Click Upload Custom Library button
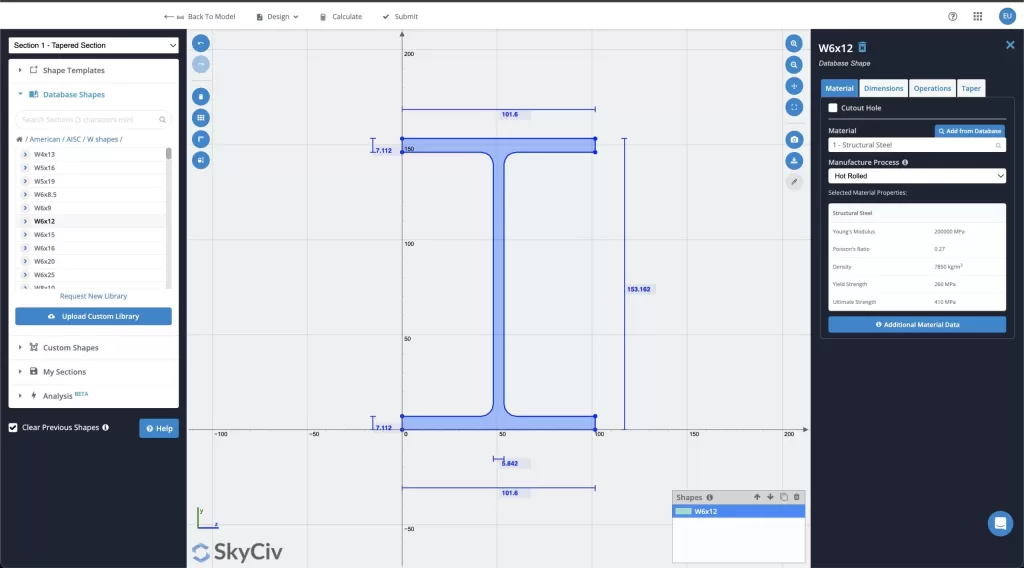This screenshot has height=568, width=1024. pyautogui.click(x=93, y=316)
